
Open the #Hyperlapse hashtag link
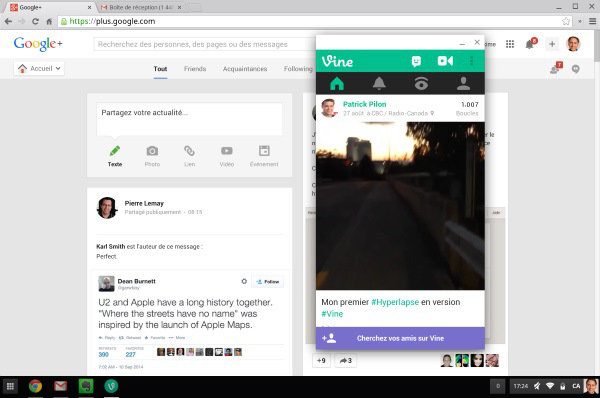395,302
